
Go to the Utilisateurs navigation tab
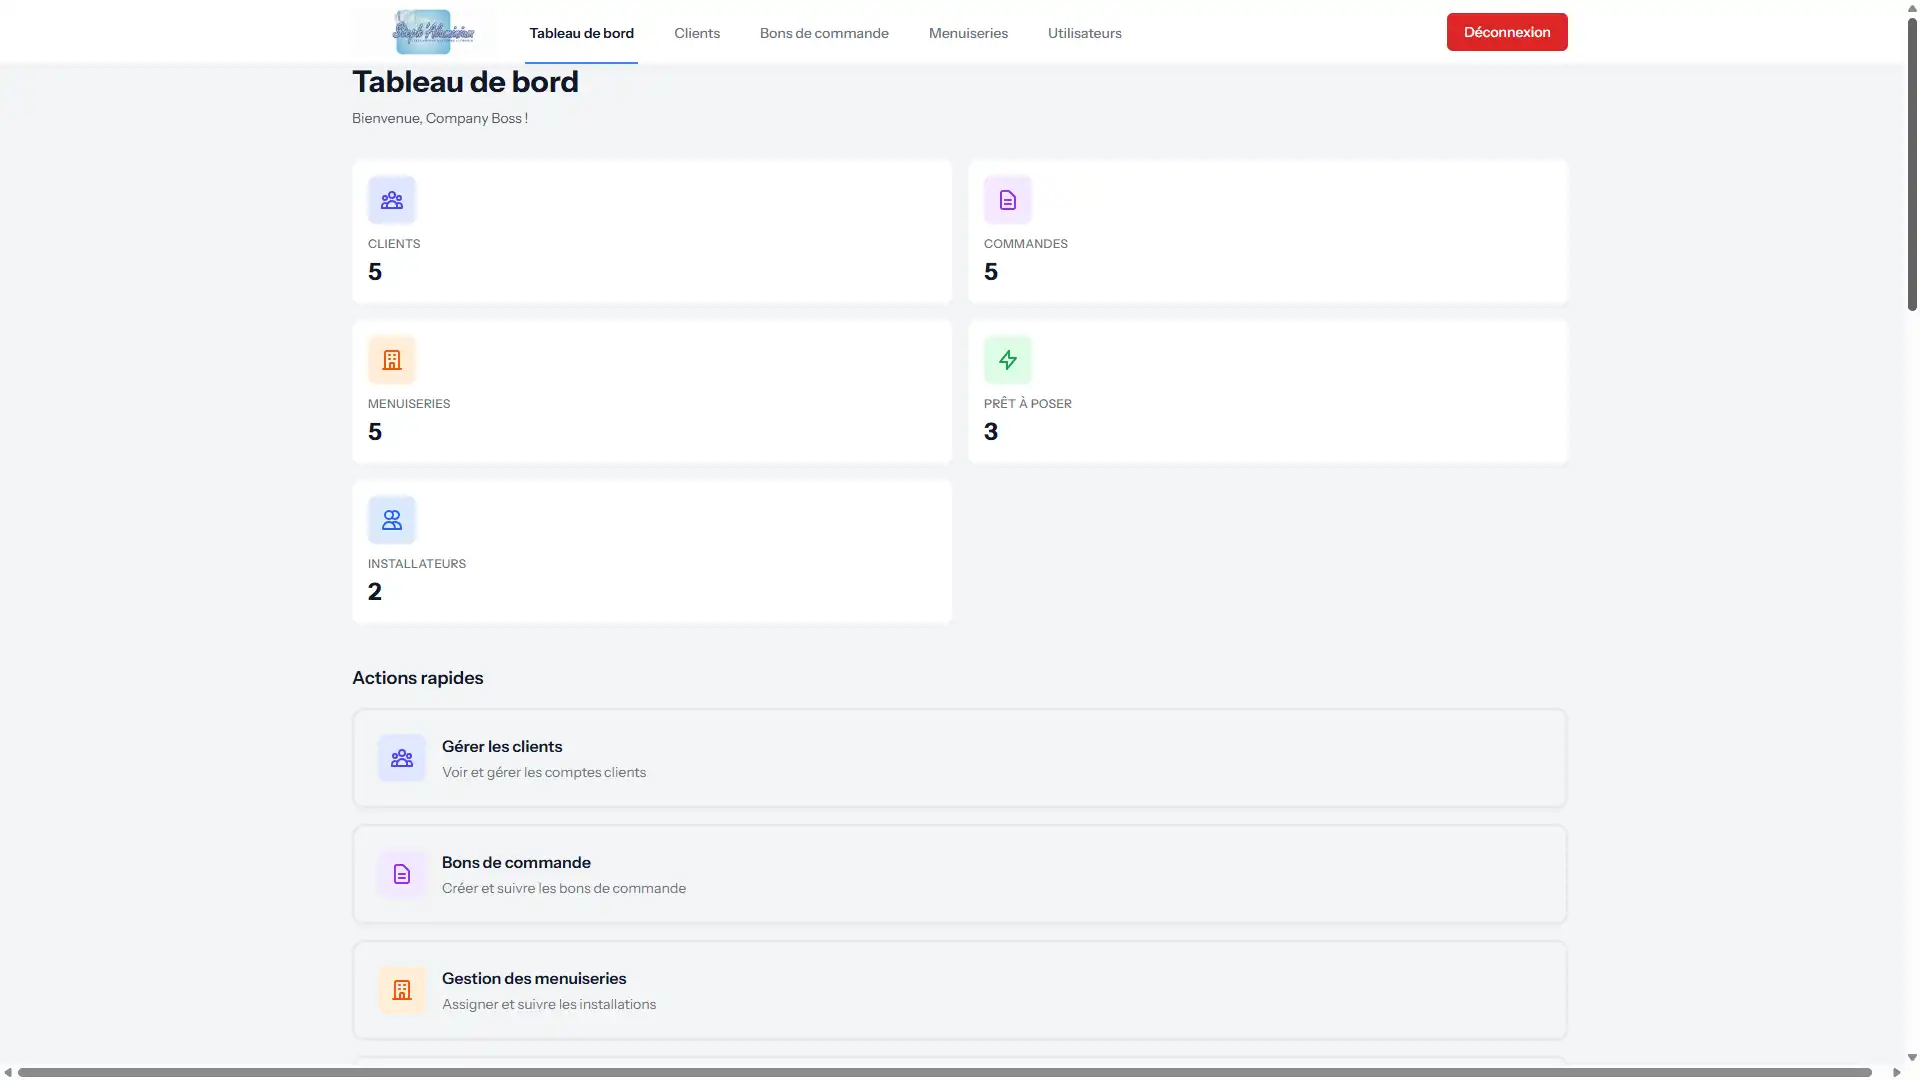1084,33
